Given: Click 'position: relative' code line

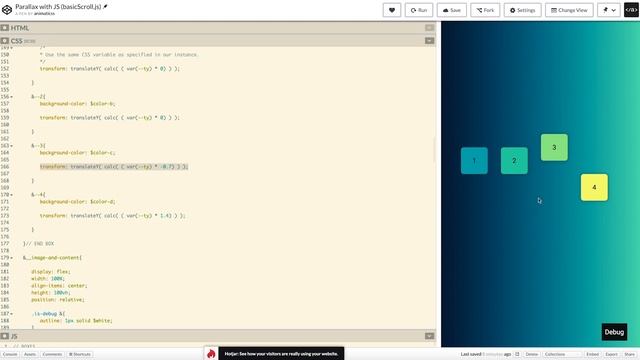Looking at the screenshot, I should click(58, 300).
